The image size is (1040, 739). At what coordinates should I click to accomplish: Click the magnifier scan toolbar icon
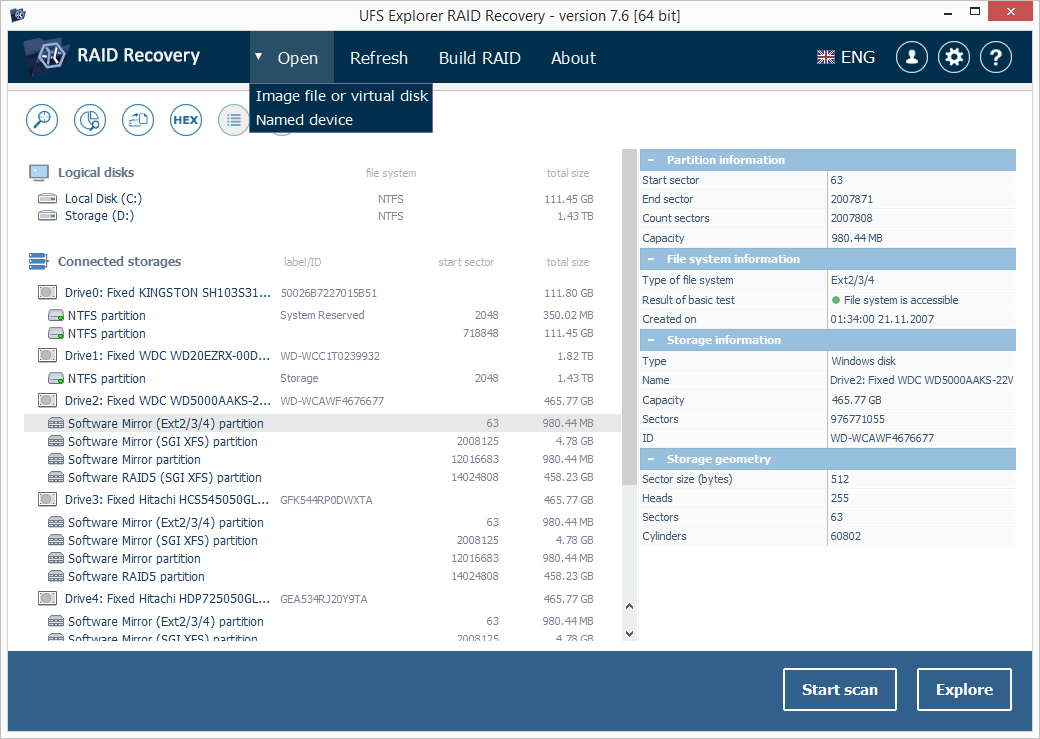tap(42, 120)
